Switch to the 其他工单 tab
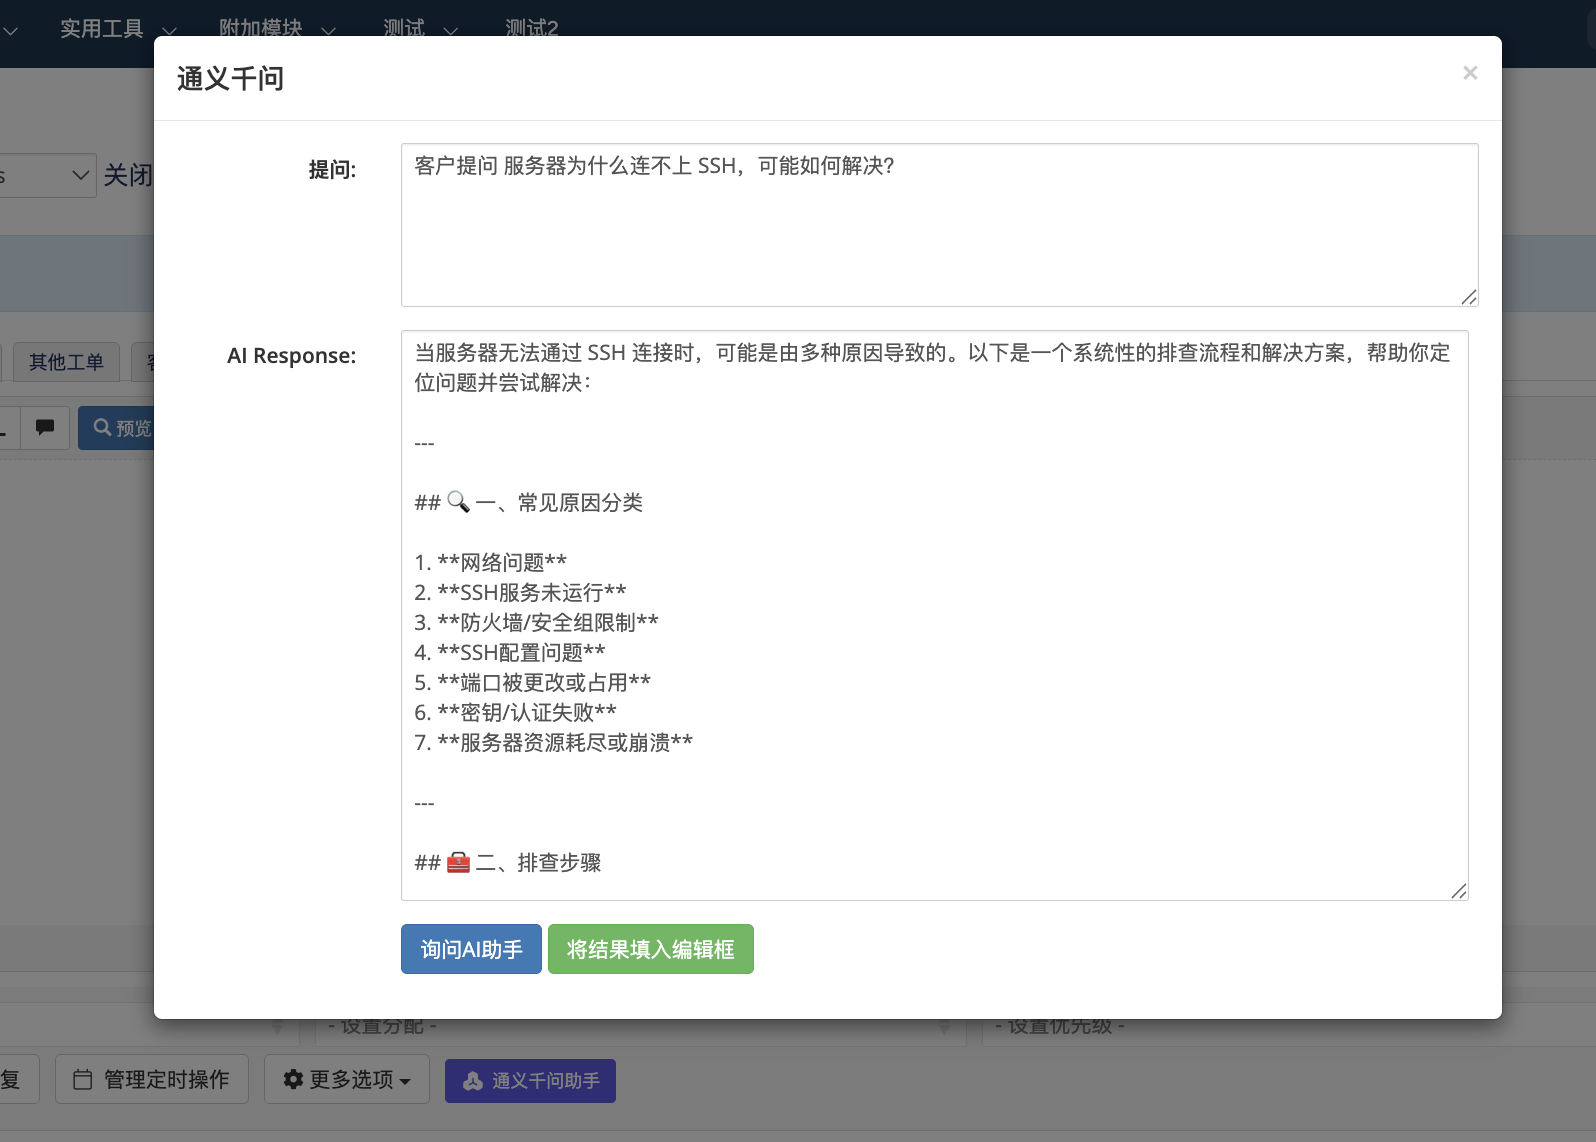1596x1142 pixels. click(x=66, y=362)
